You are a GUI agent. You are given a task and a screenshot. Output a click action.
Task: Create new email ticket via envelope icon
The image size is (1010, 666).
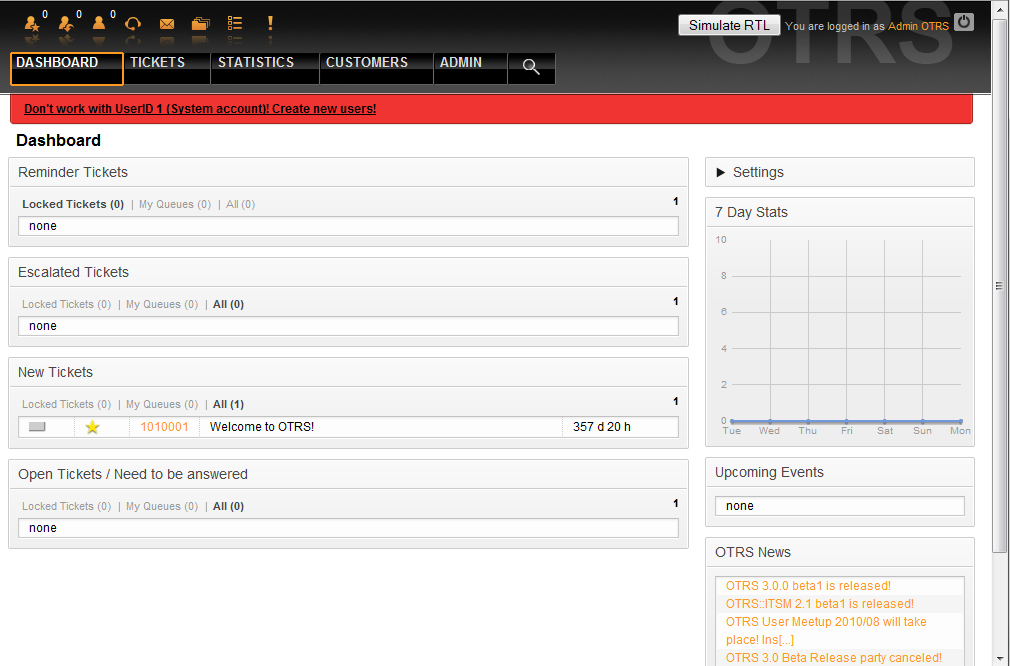point(167,23)
